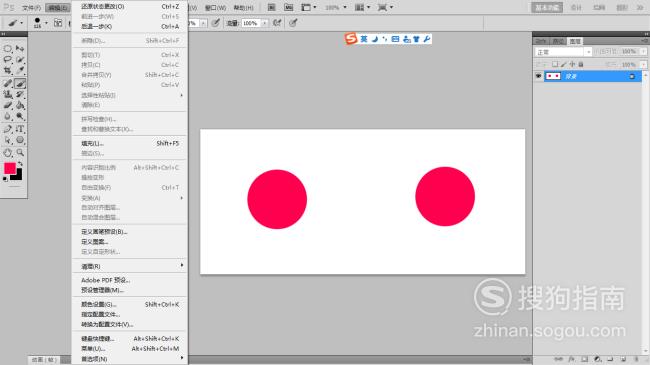Select the History Brush tool
The height and width of the screenshot is (365, 650).
click(20, 94)
